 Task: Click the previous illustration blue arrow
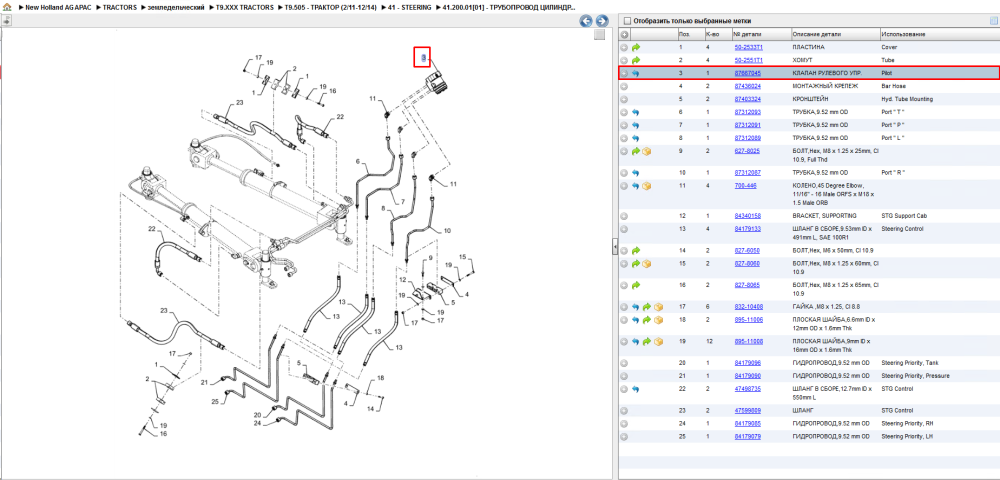pos(585,21)
